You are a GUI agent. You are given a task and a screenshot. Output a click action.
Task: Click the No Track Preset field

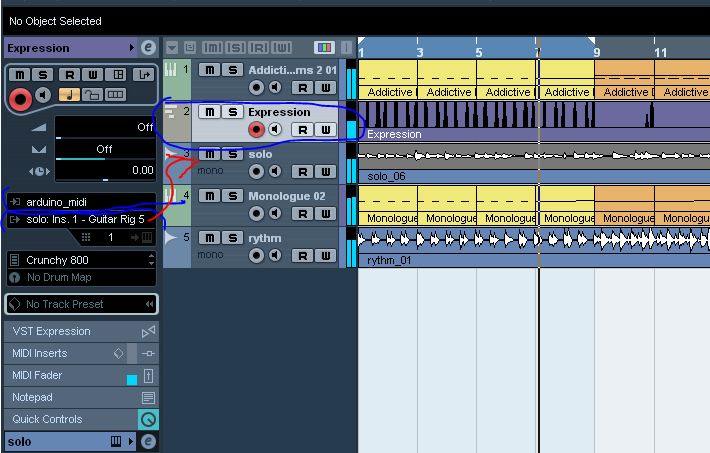pyautogui.click(x=82, y=304)
